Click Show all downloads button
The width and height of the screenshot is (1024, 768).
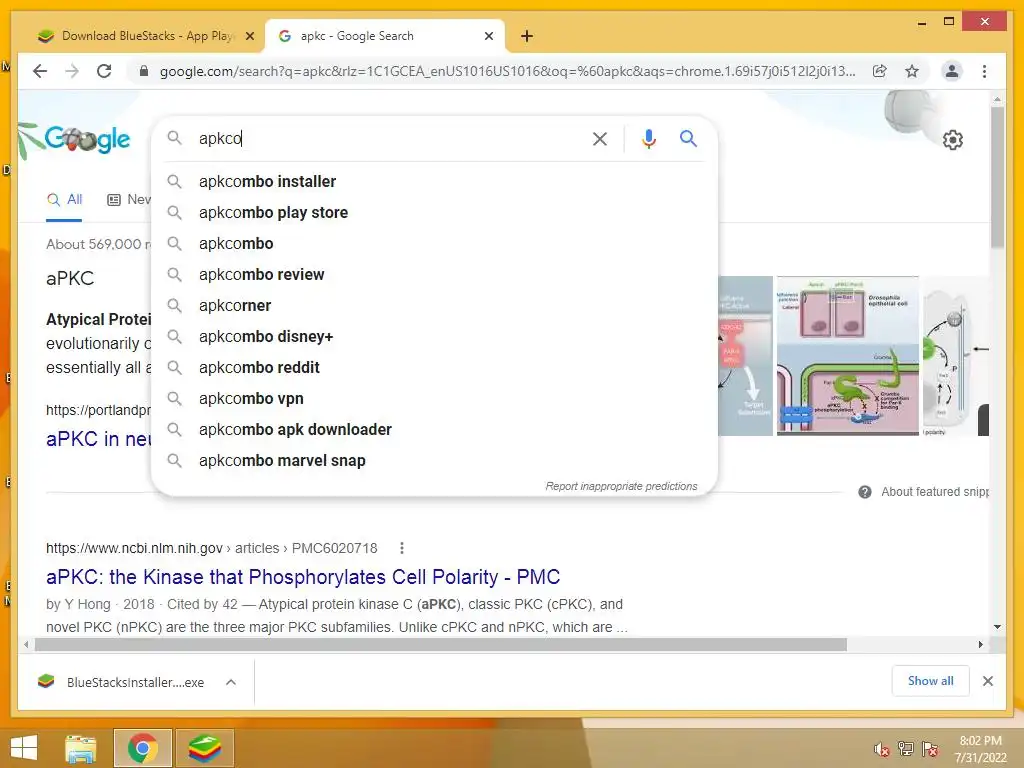pos(931,681)
